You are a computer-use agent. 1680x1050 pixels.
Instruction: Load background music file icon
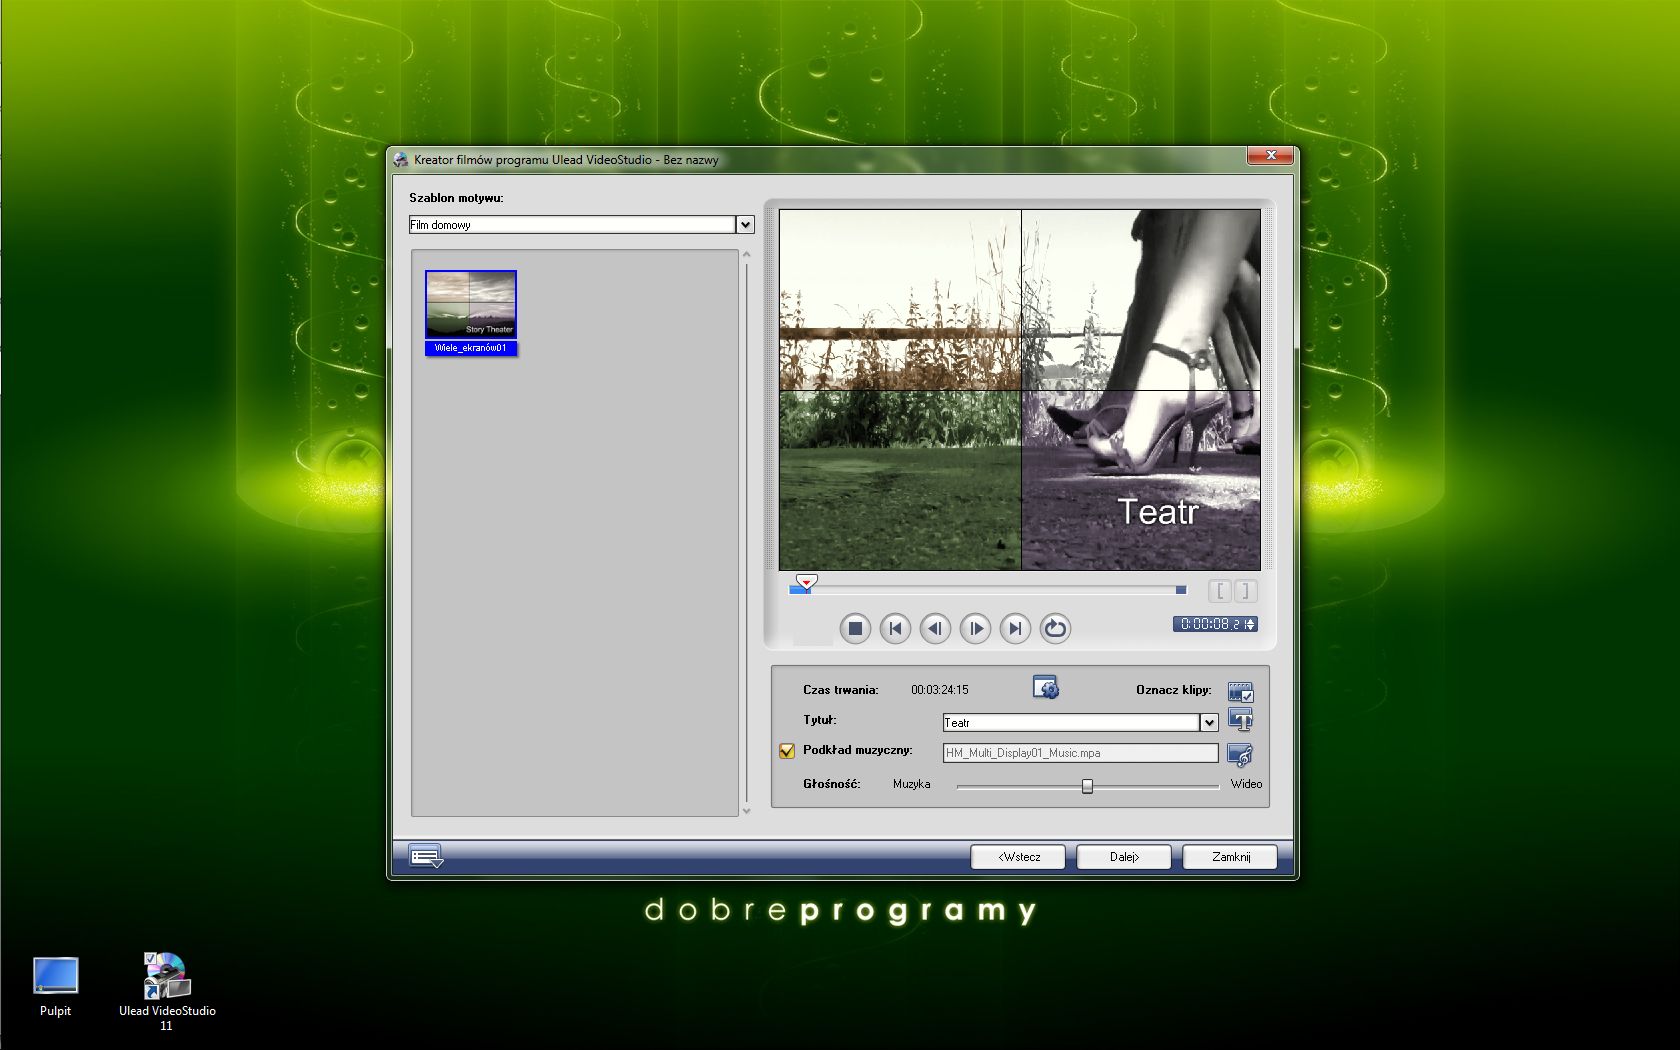click(x=1240, y=754)
